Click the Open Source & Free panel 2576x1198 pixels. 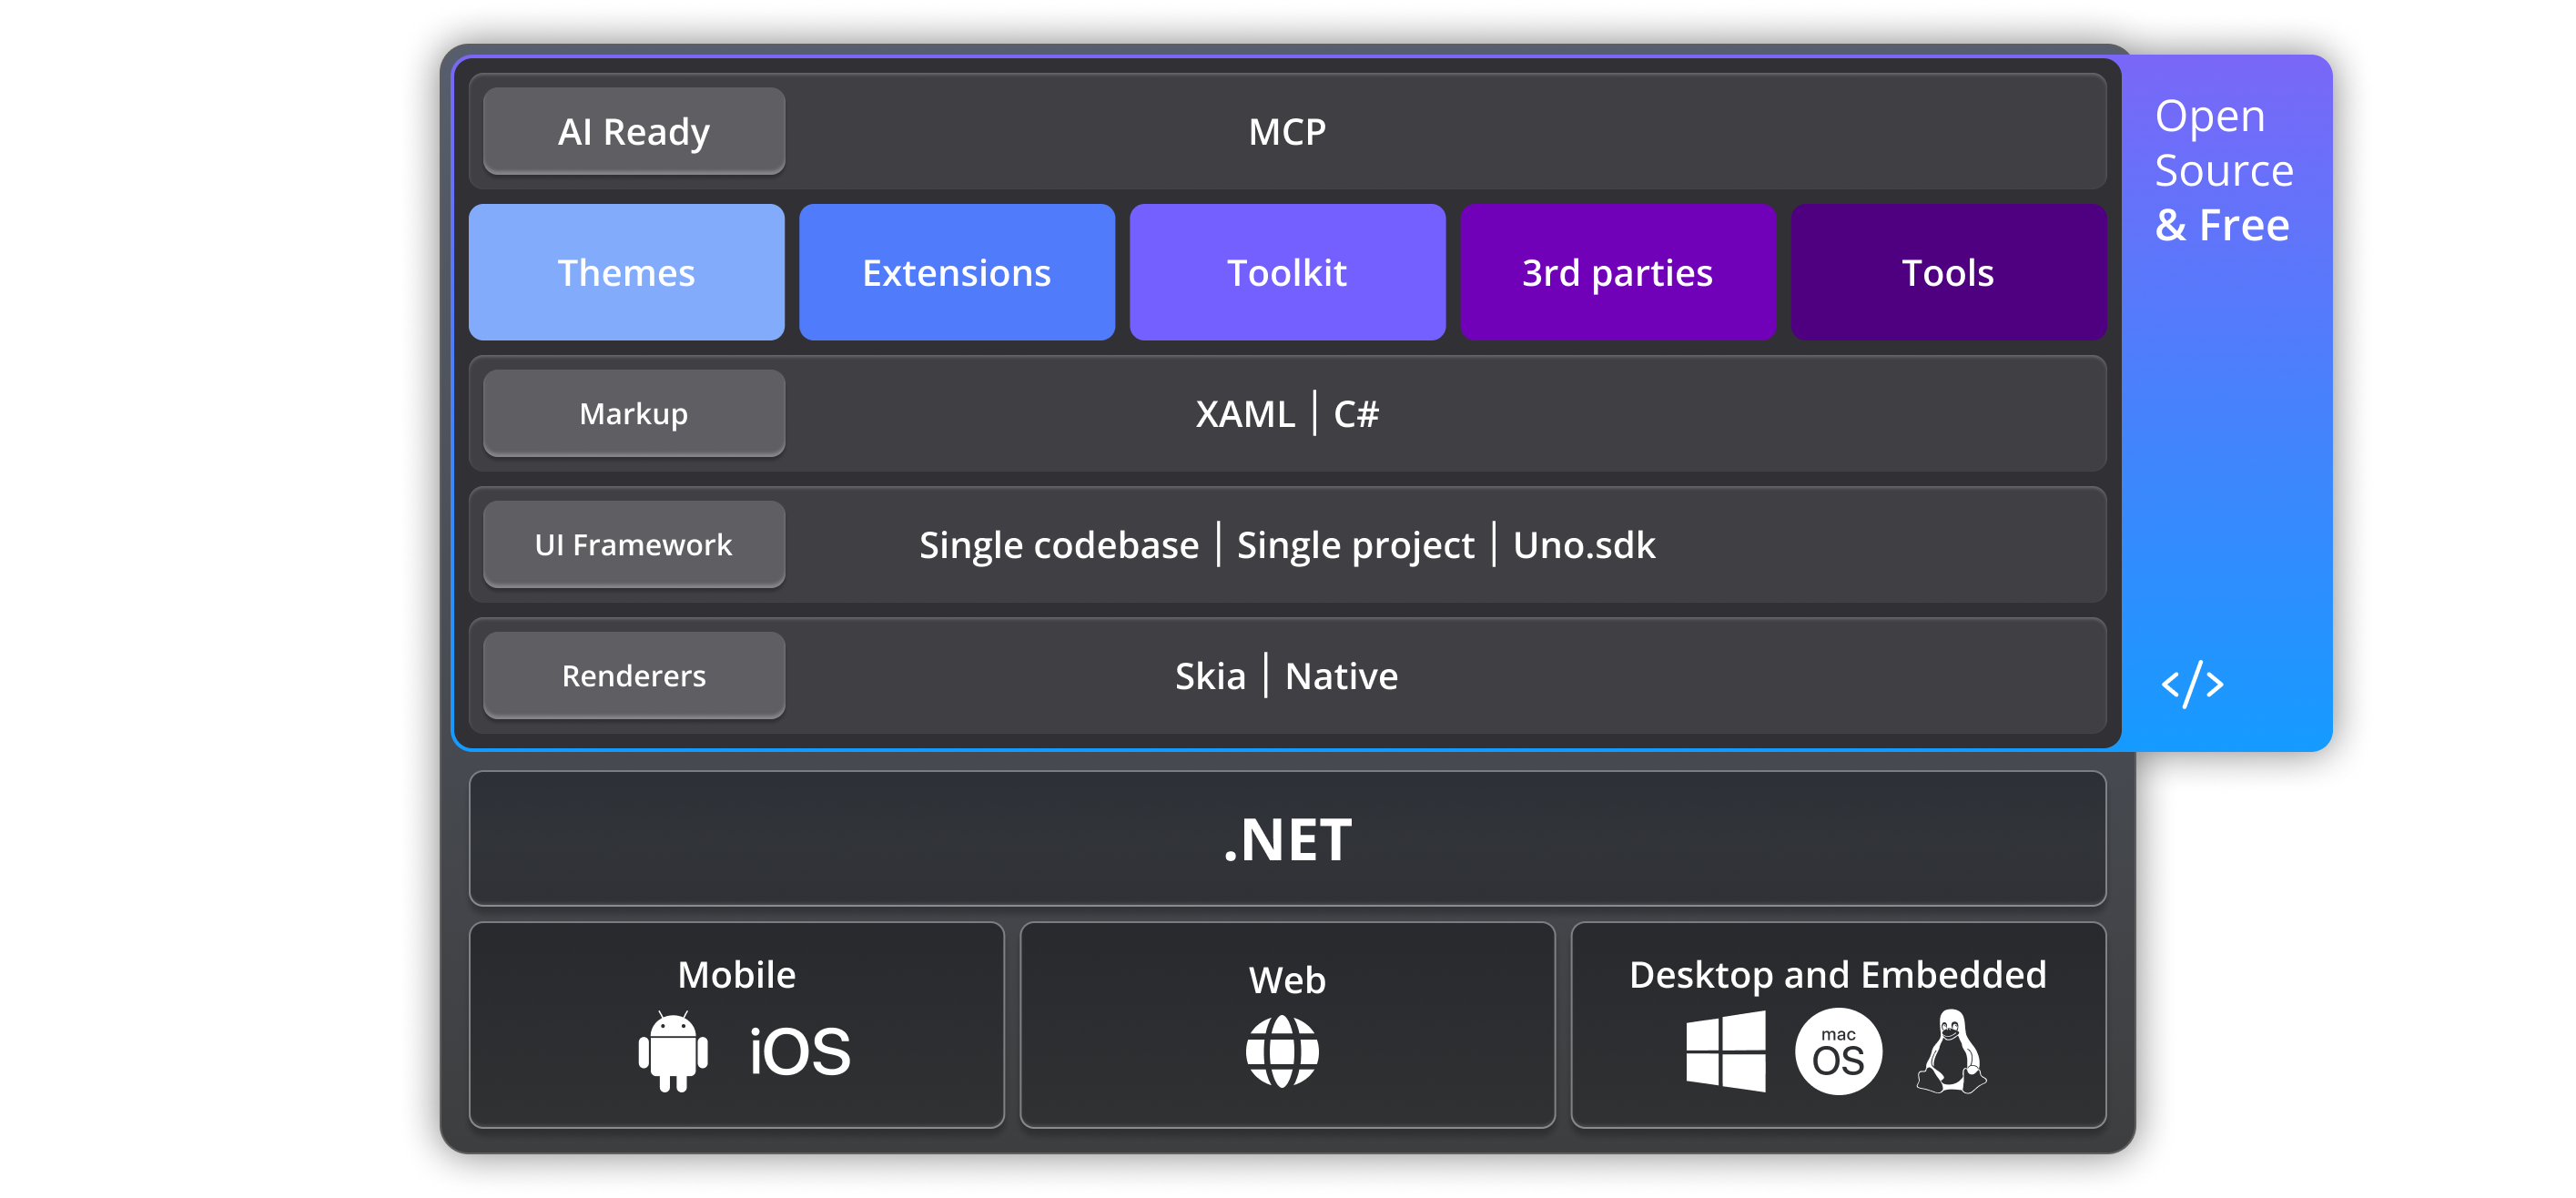pos(2224,170)
